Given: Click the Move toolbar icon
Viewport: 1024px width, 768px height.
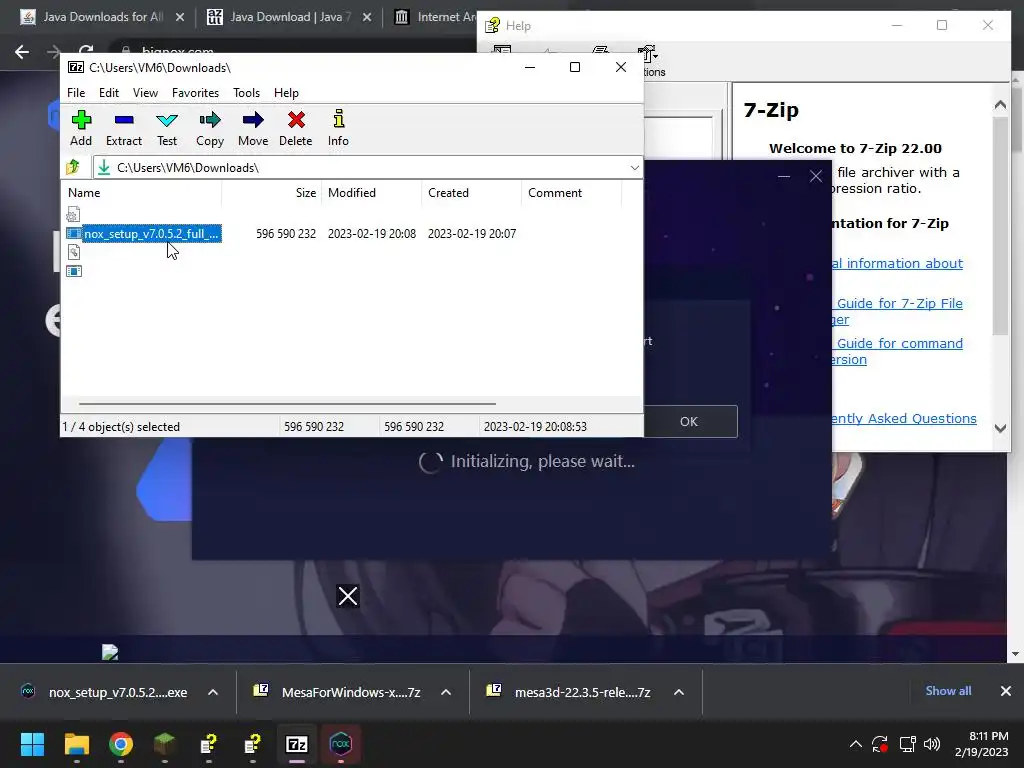Looking at the screenshot, I should point(253,128).
